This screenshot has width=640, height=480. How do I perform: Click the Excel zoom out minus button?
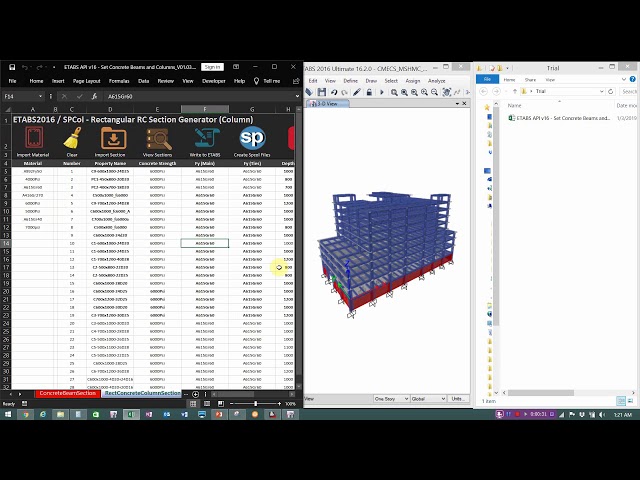point(231,404)
